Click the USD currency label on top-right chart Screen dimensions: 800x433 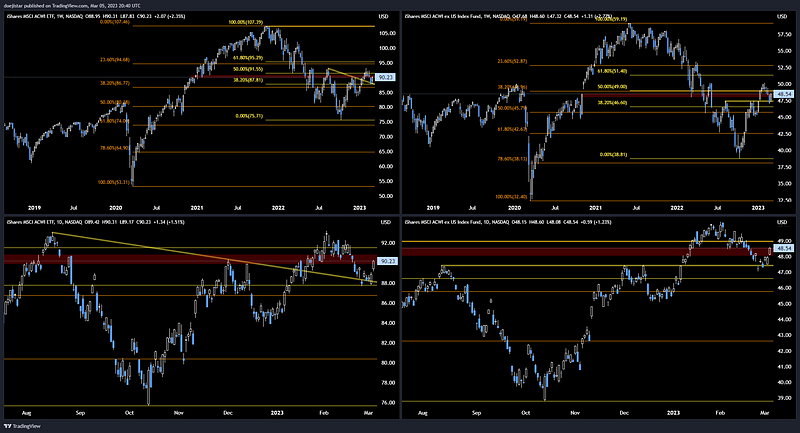[x=782, y=15]
